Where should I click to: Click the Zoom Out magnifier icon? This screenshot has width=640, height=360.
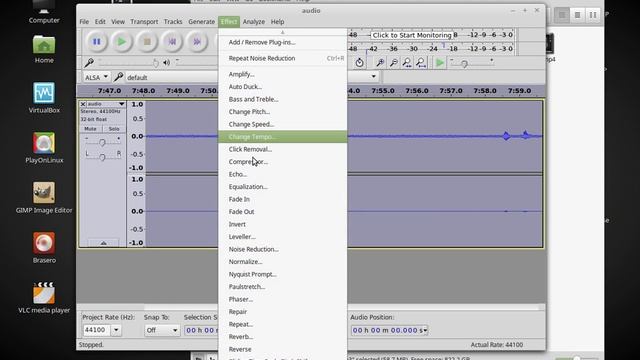(x=394, y=63)
